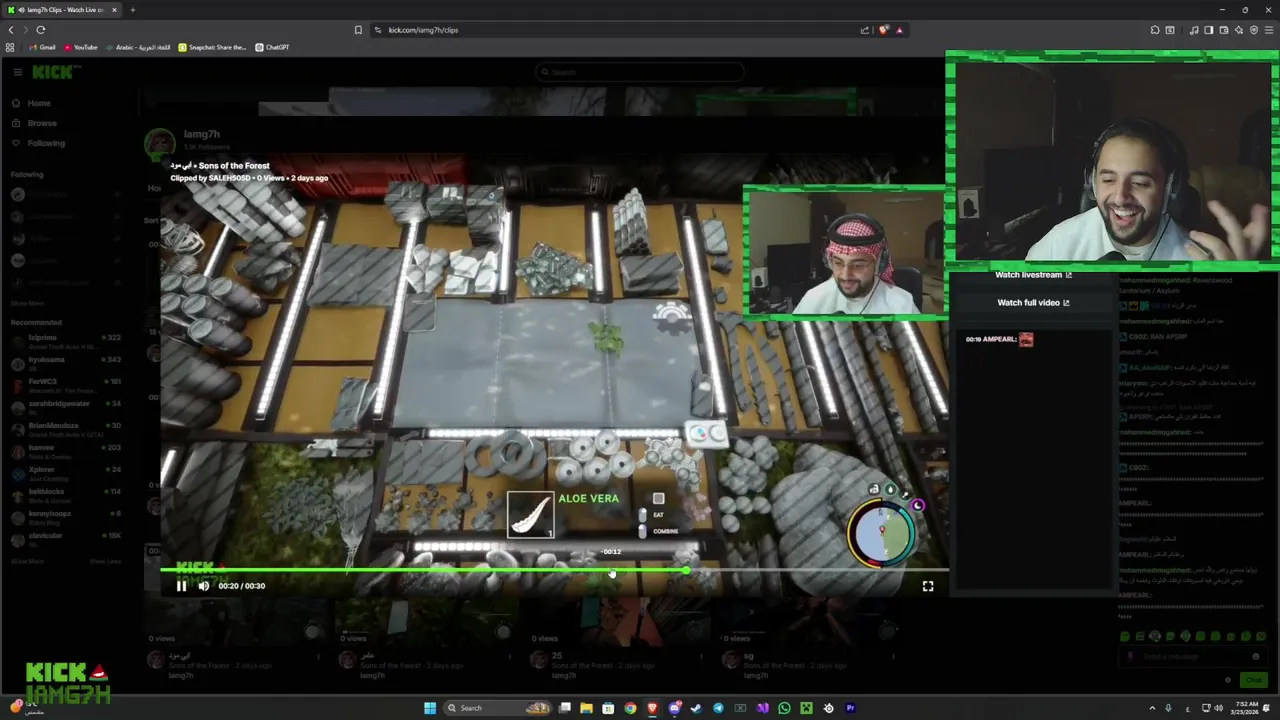The image size is (1280, 720).
Task: Open the ChatGPT bookmark
Action: (x=272, y=47)
